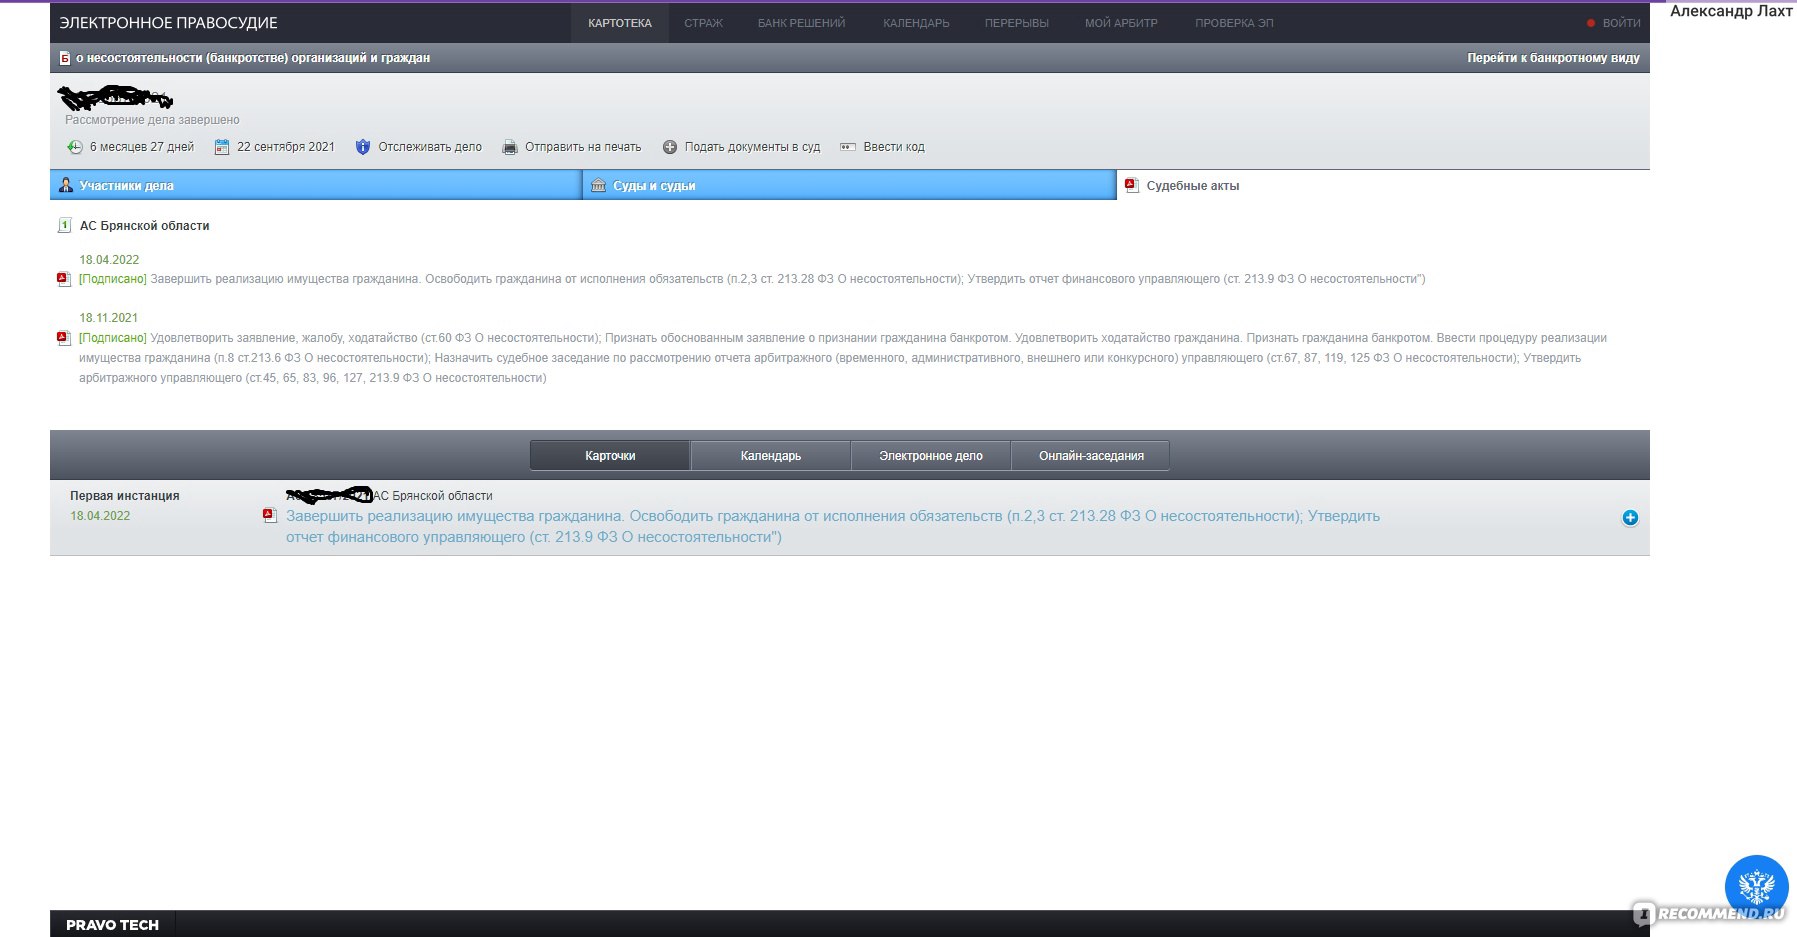Select the Карточки button

point(610,456)
